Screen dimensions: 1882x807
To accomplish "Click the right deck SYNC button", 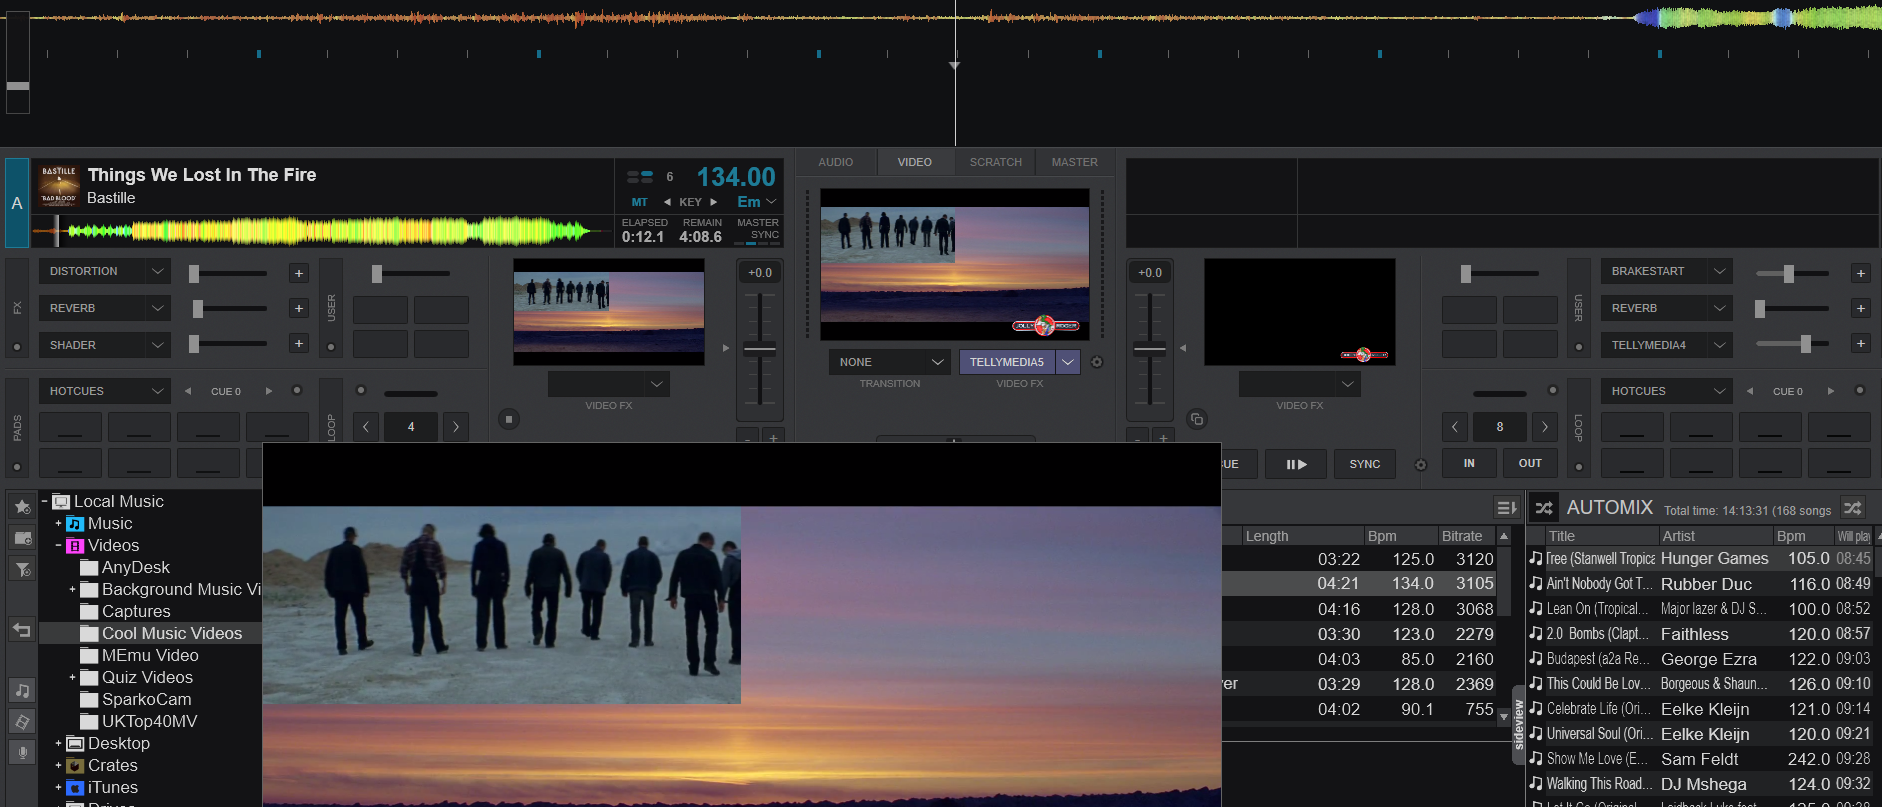I will click(x=1365, y=464).
